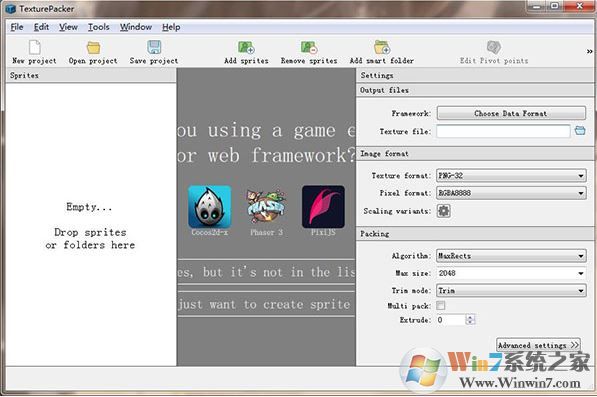This screenshot has width=597, height=397.
Task: Click Remove sprites icon
Action: point(309,48)
